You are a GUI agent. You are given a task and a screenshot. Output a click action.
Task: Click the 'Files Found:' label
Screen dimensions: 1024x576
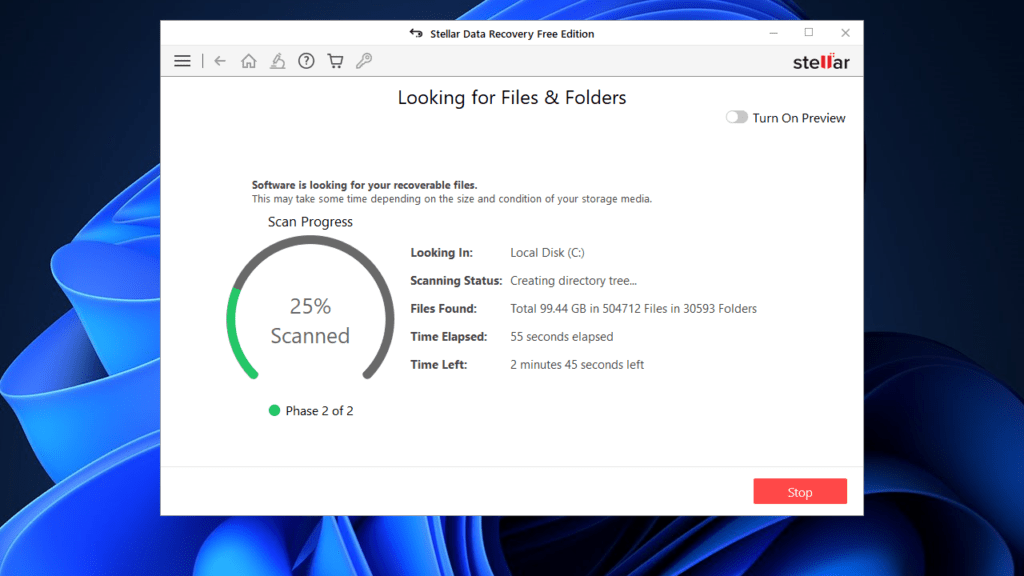(x=443, y=309)
